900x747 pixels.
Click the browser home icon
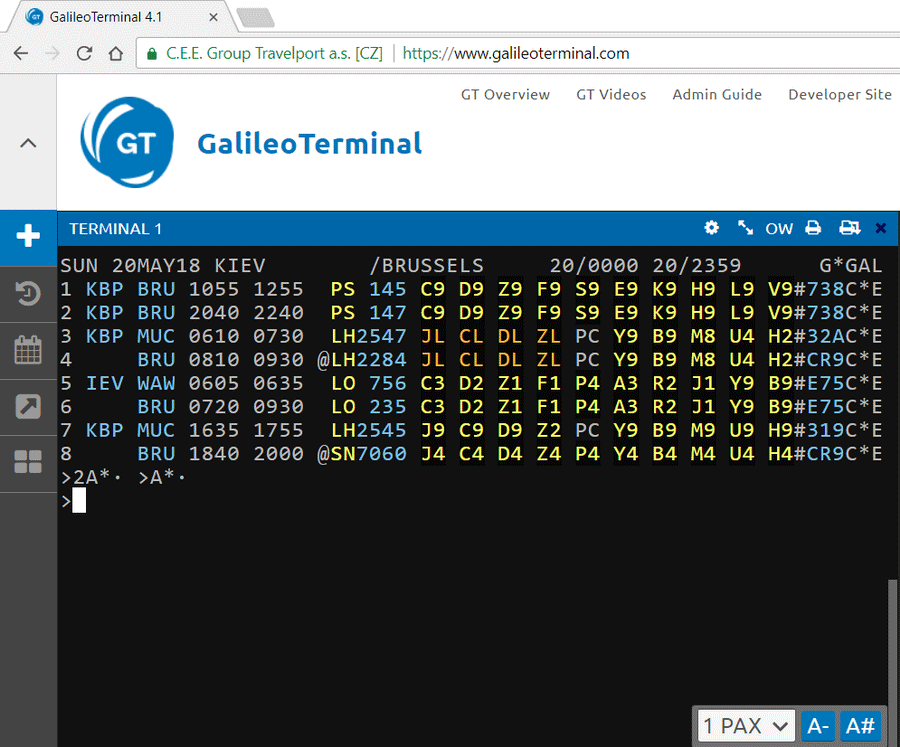[x=116, y=53]
